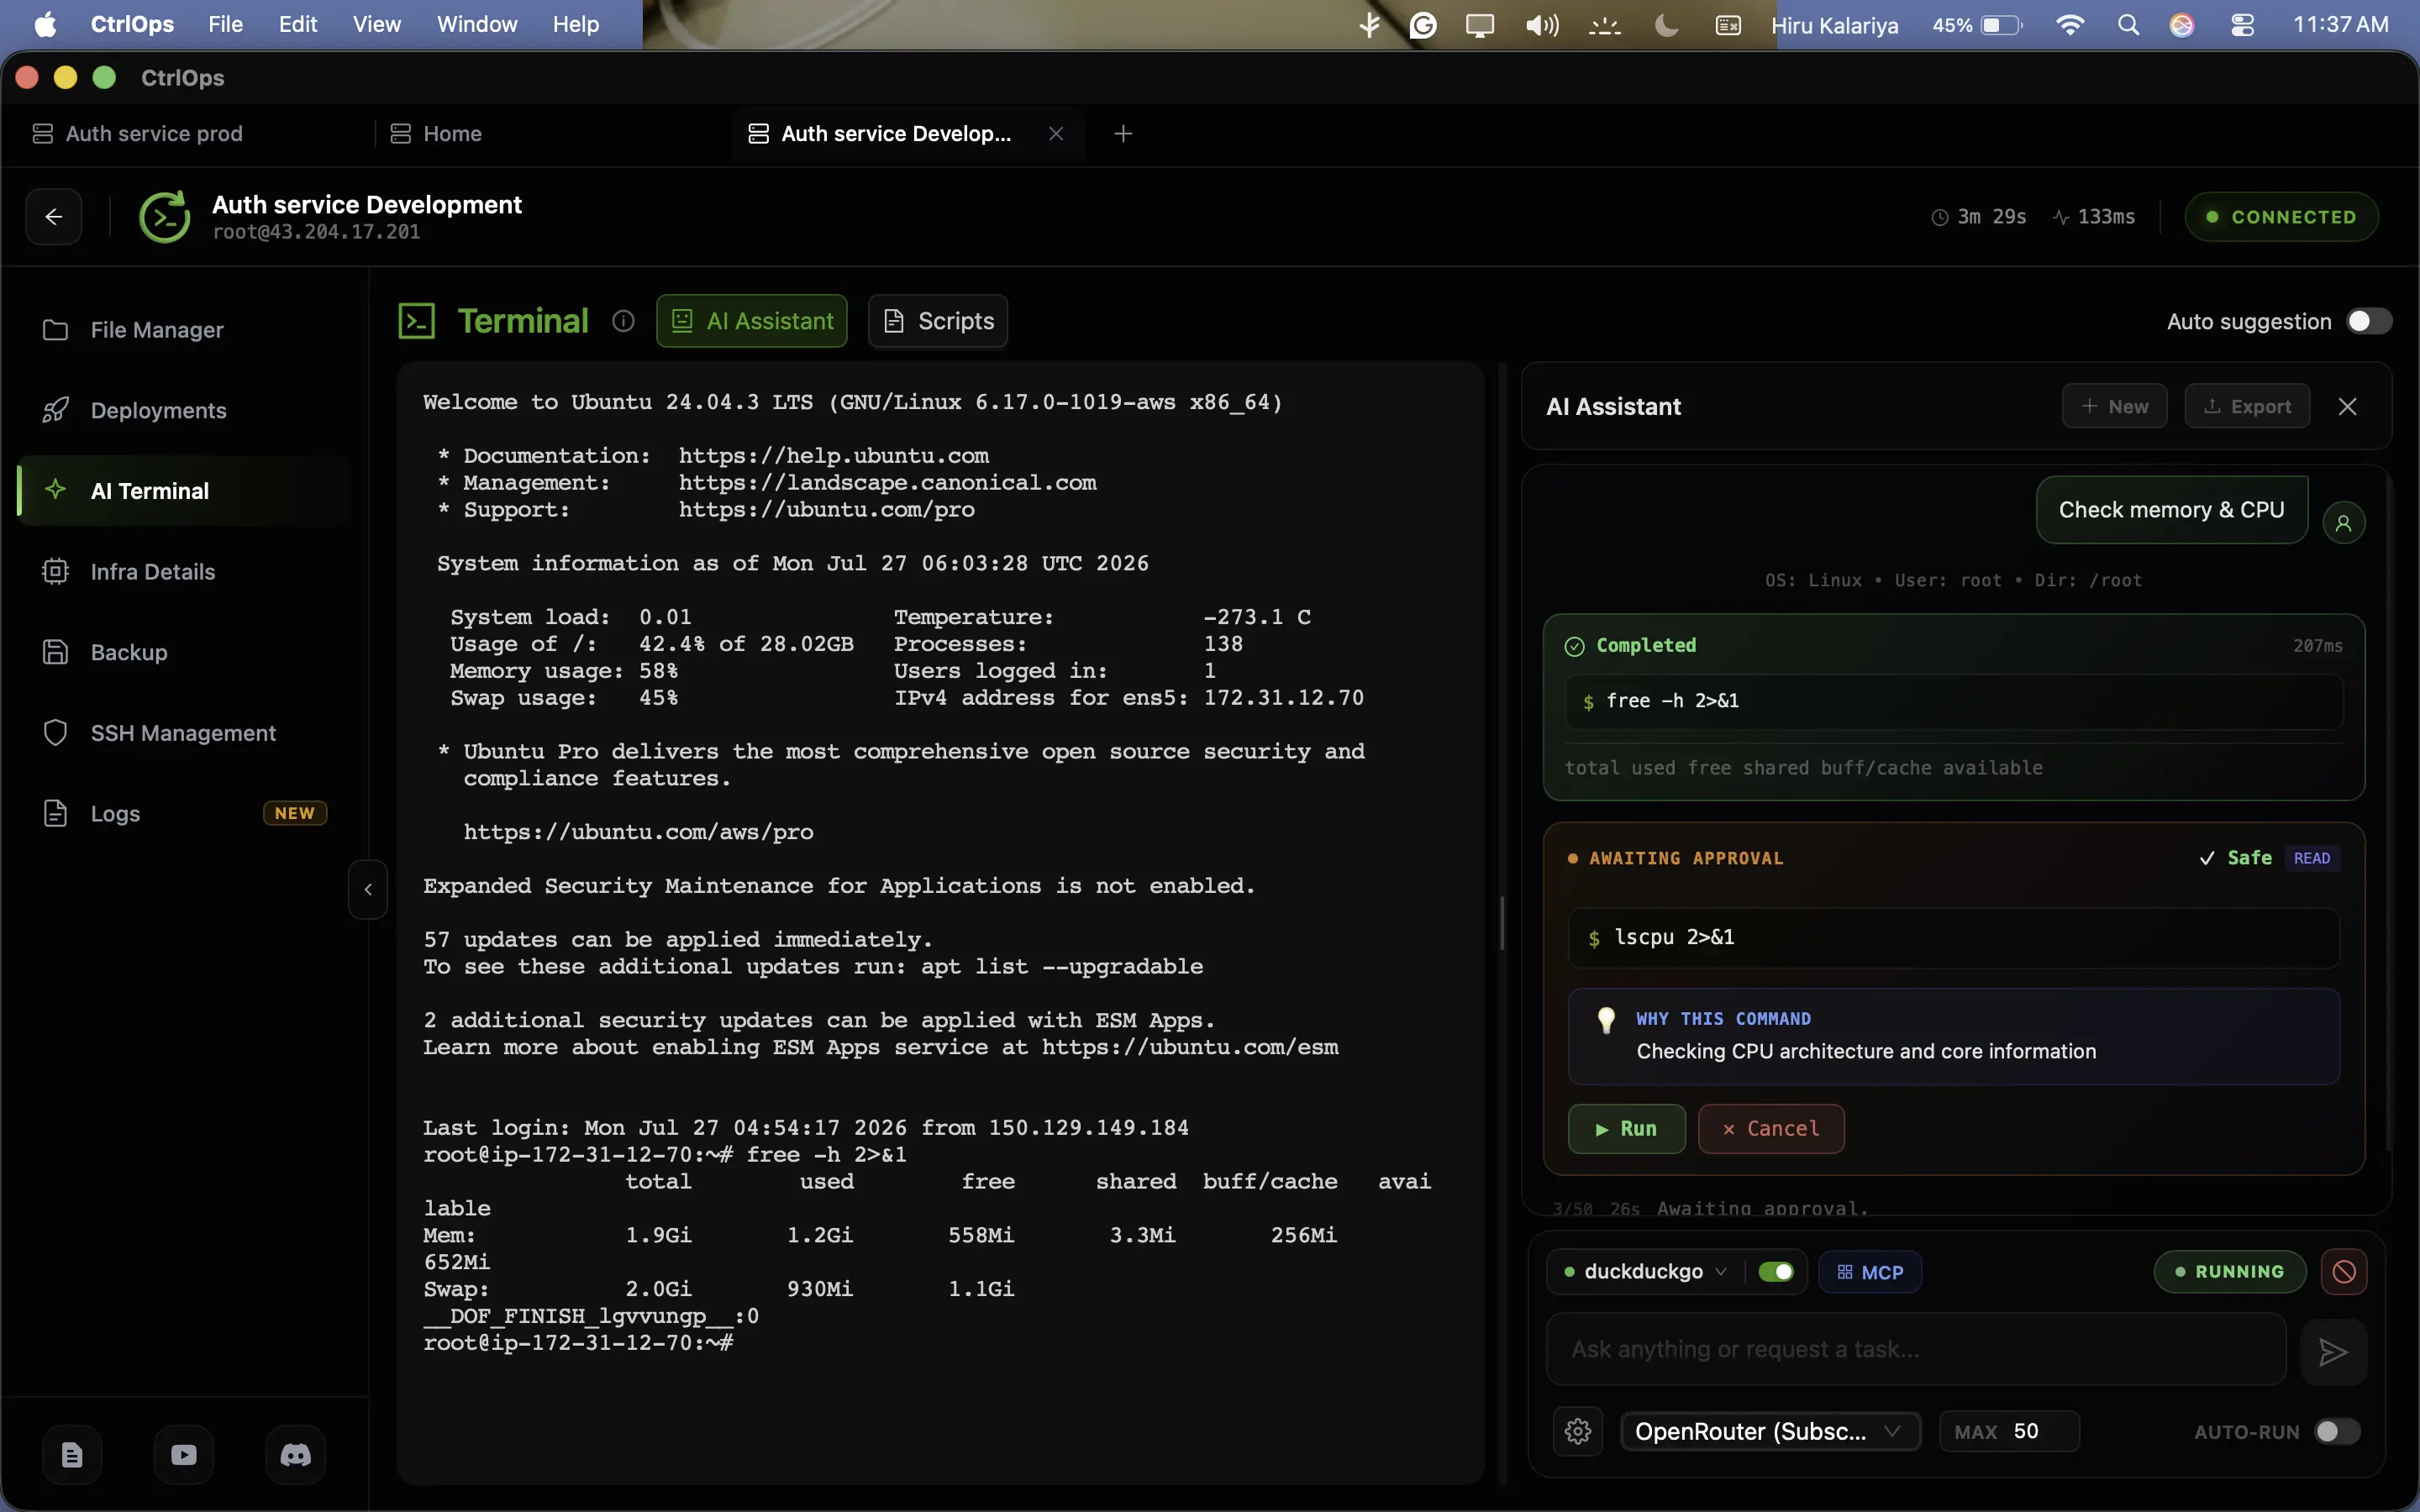Open Infra Details page
The width and height of the screenshot is (2420, 1512).
tap(185, 572)
